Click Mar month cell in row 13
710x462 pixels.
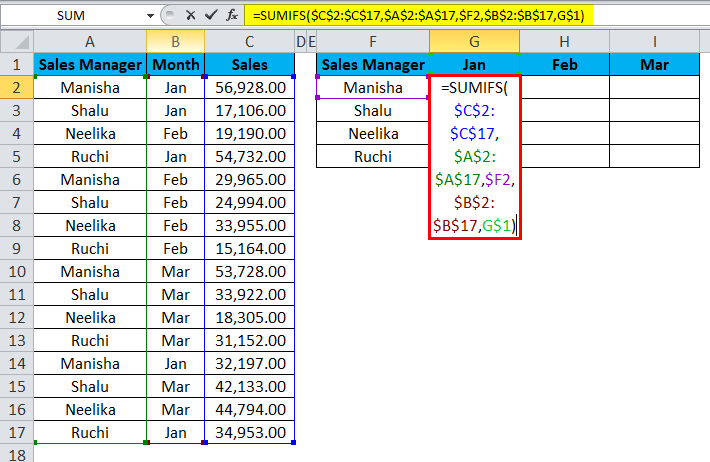point(176,340)
